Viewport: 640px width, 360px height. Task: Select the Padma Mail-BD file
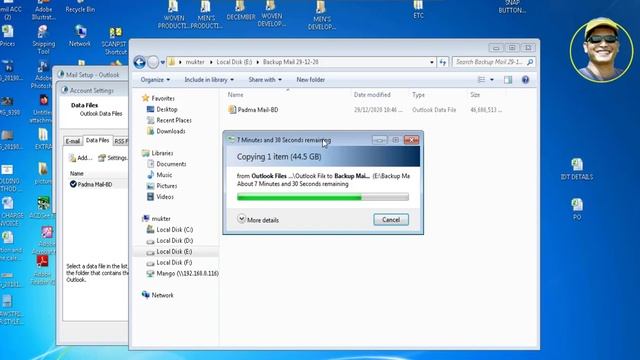point(258,110)
